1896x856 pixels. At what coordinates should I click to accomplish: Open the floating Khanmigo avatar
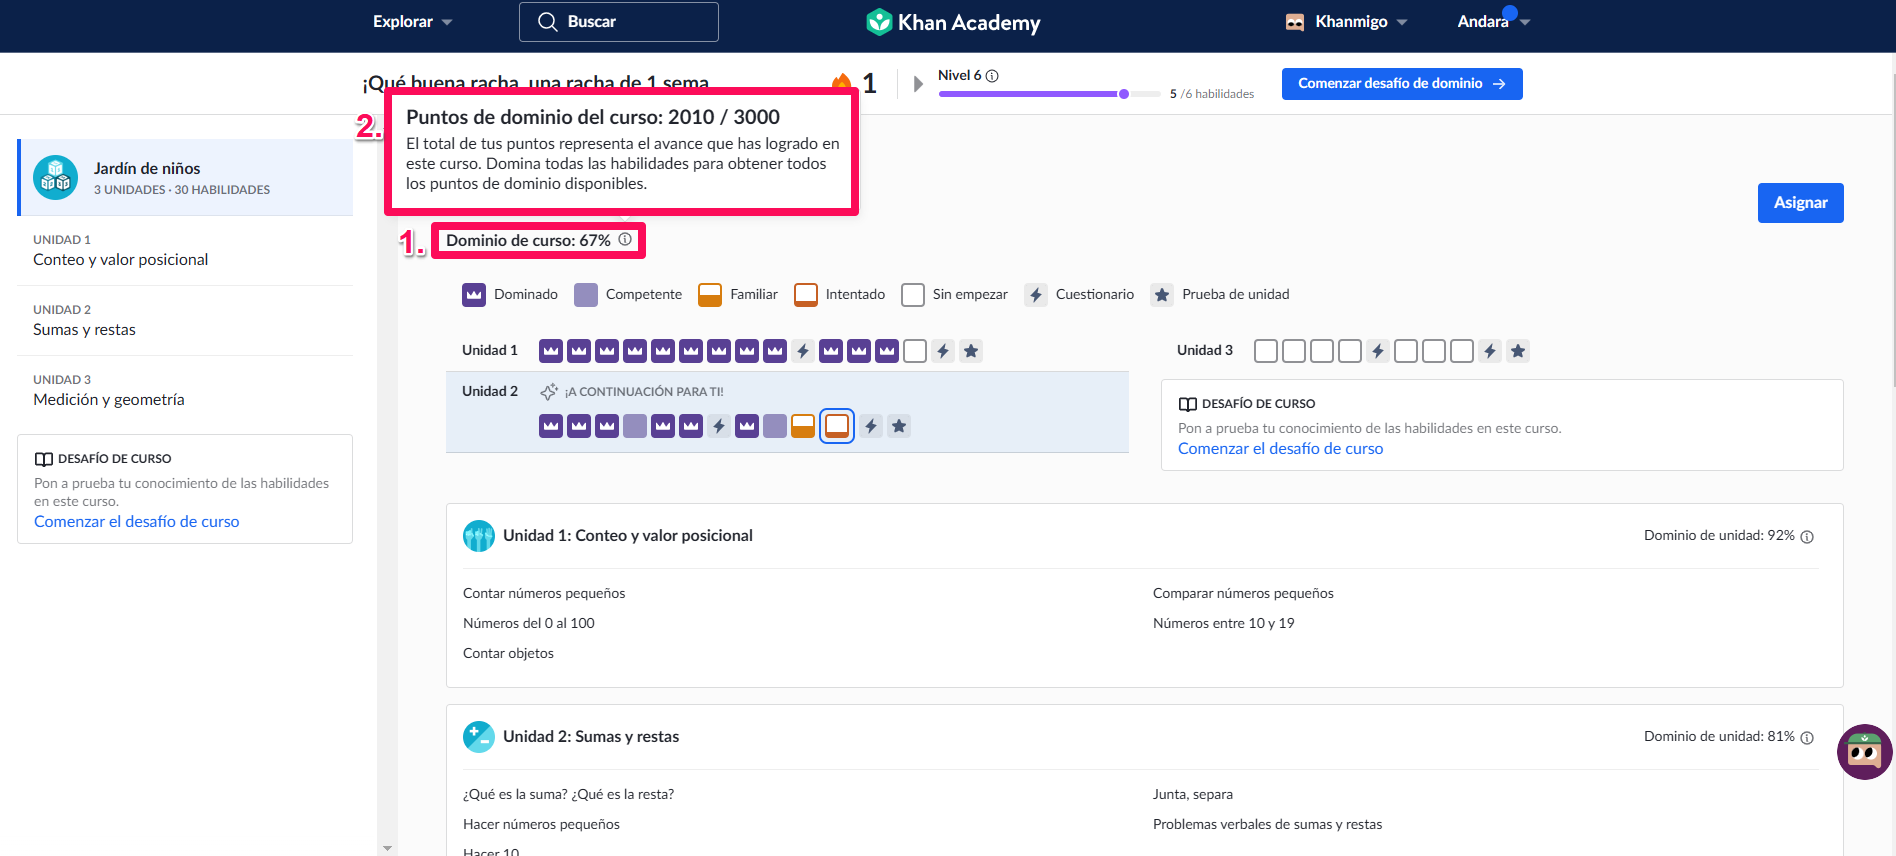tap(1865, 752)
